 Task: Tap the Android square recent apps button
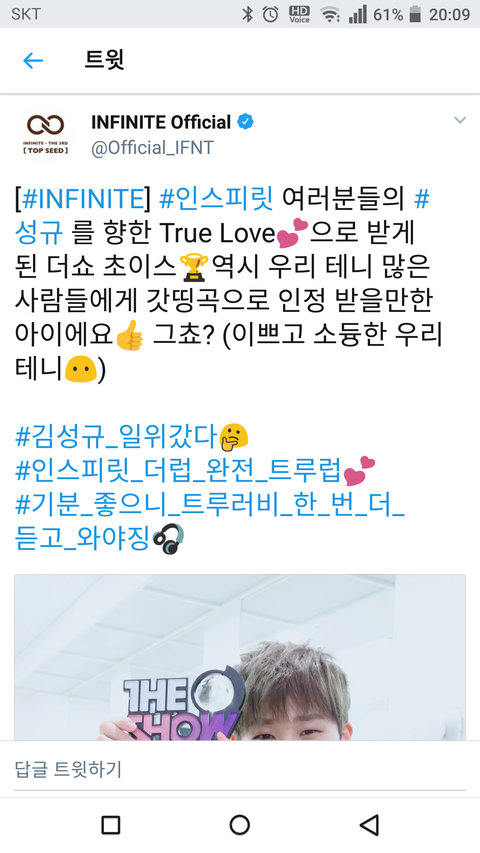pos(110,825)
